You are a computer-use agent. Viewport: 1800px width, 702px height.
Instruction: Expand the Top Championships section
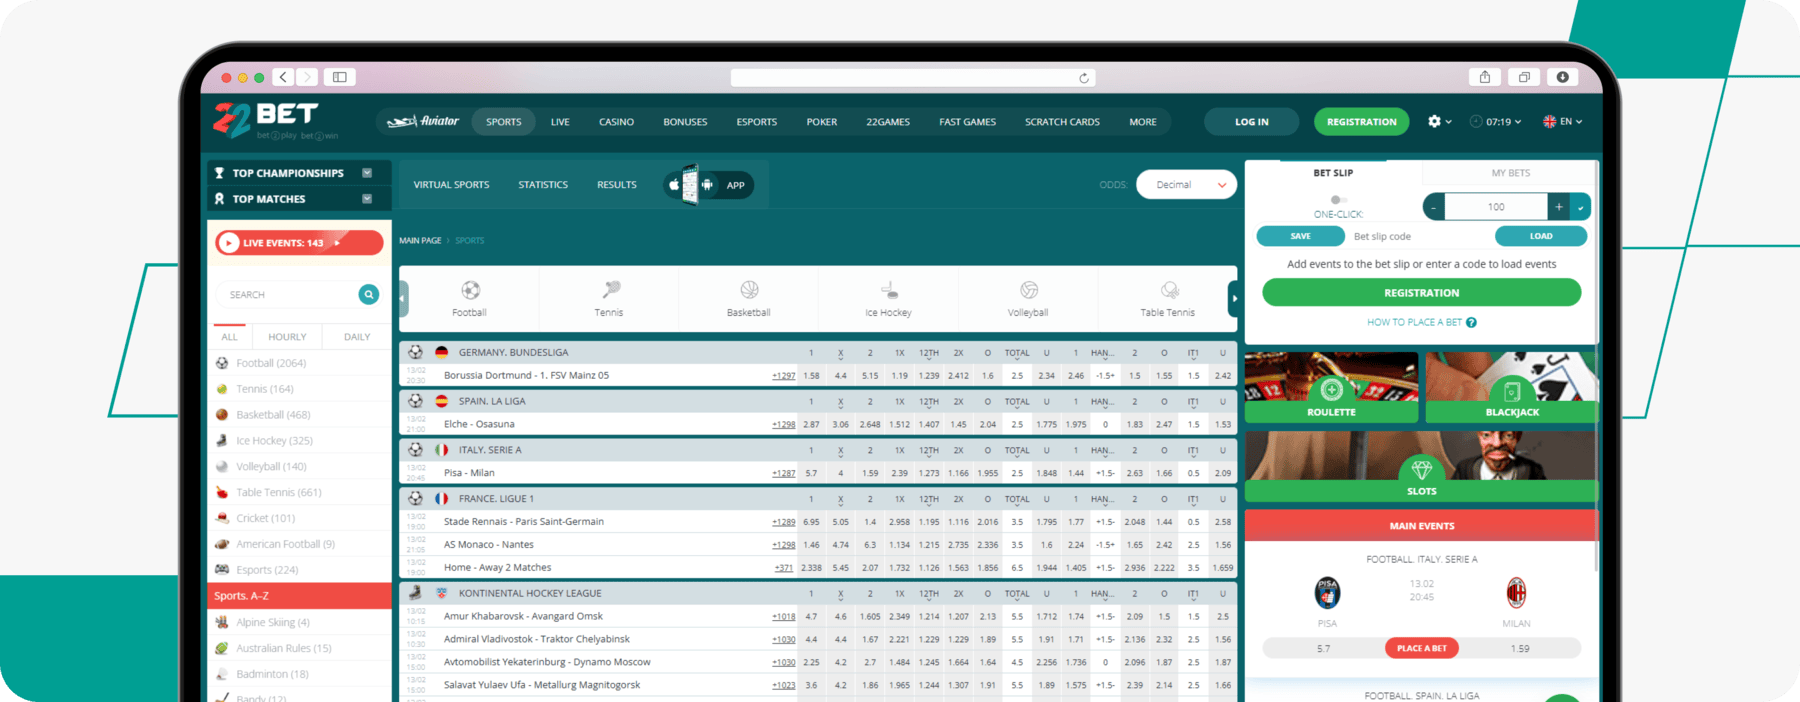(367, 173)
